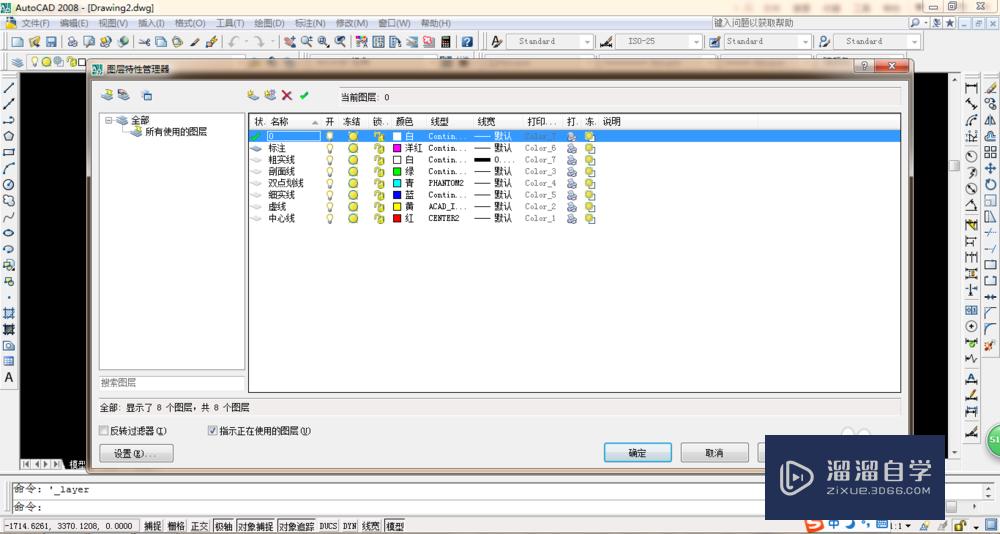Screen dimensions: 1000x534
Task: Click the Set Current green checkmark icon
Action: click(304, 96)
